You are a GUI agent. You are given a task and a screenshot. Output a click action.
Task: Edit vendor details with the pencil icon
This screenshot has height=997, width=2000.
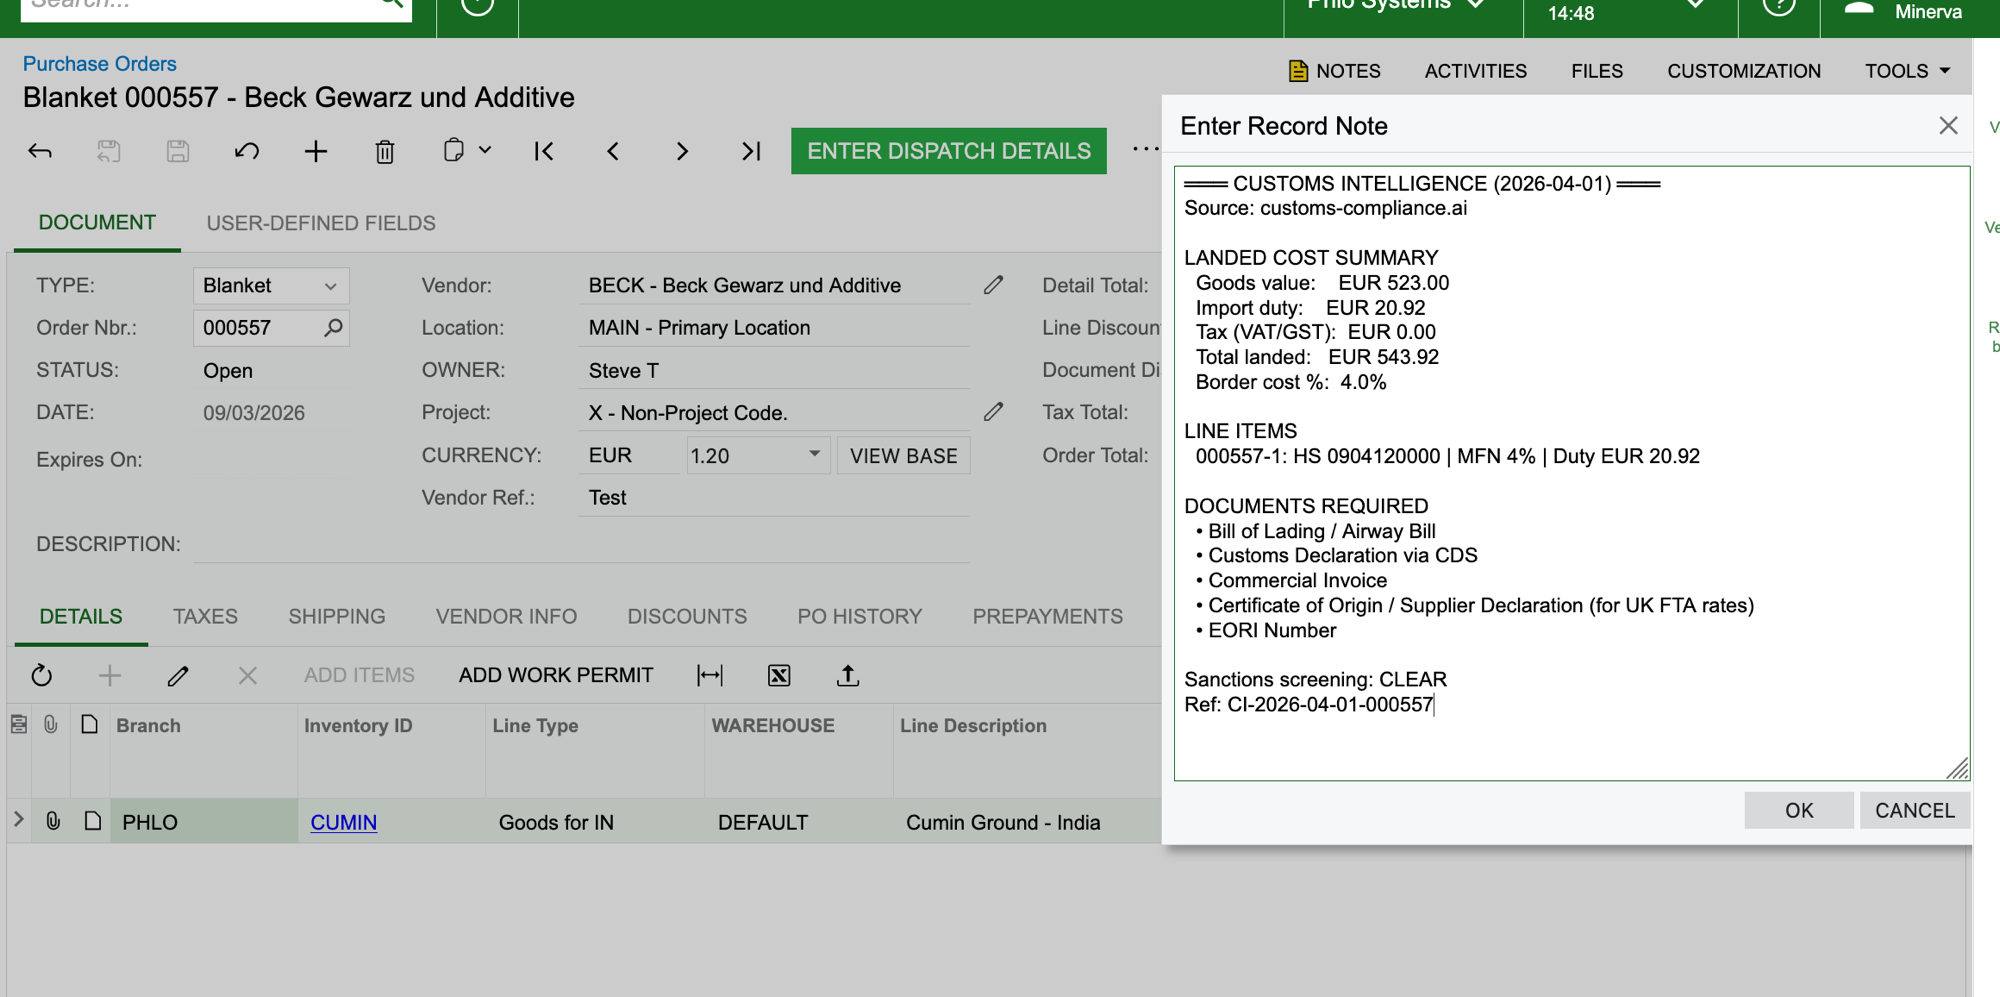coord(993,285)
